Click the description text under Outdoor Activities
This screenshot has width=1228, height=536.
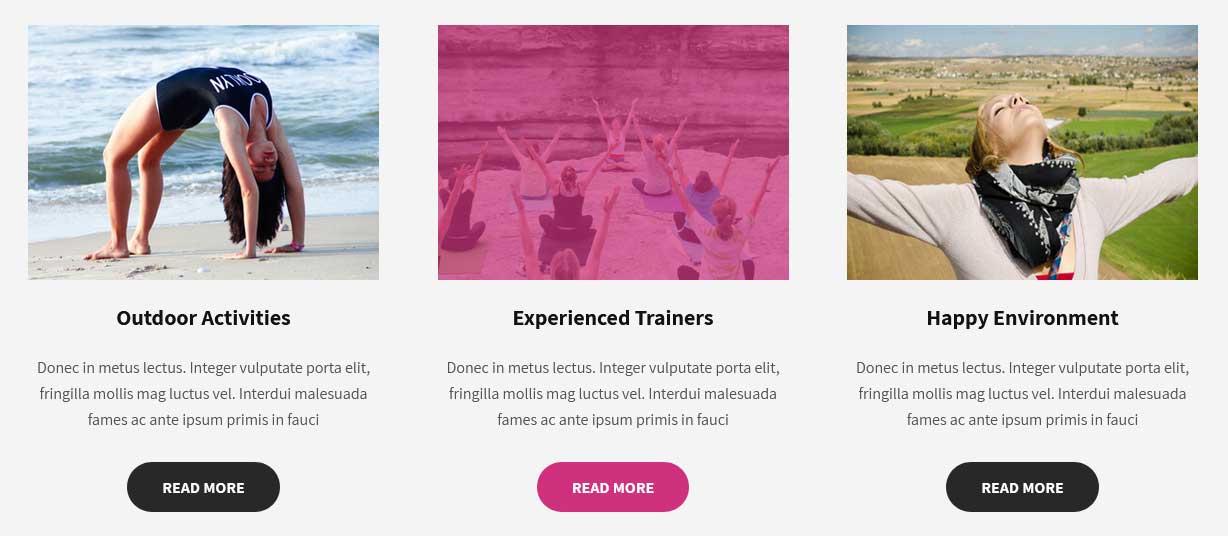point(203,394)
